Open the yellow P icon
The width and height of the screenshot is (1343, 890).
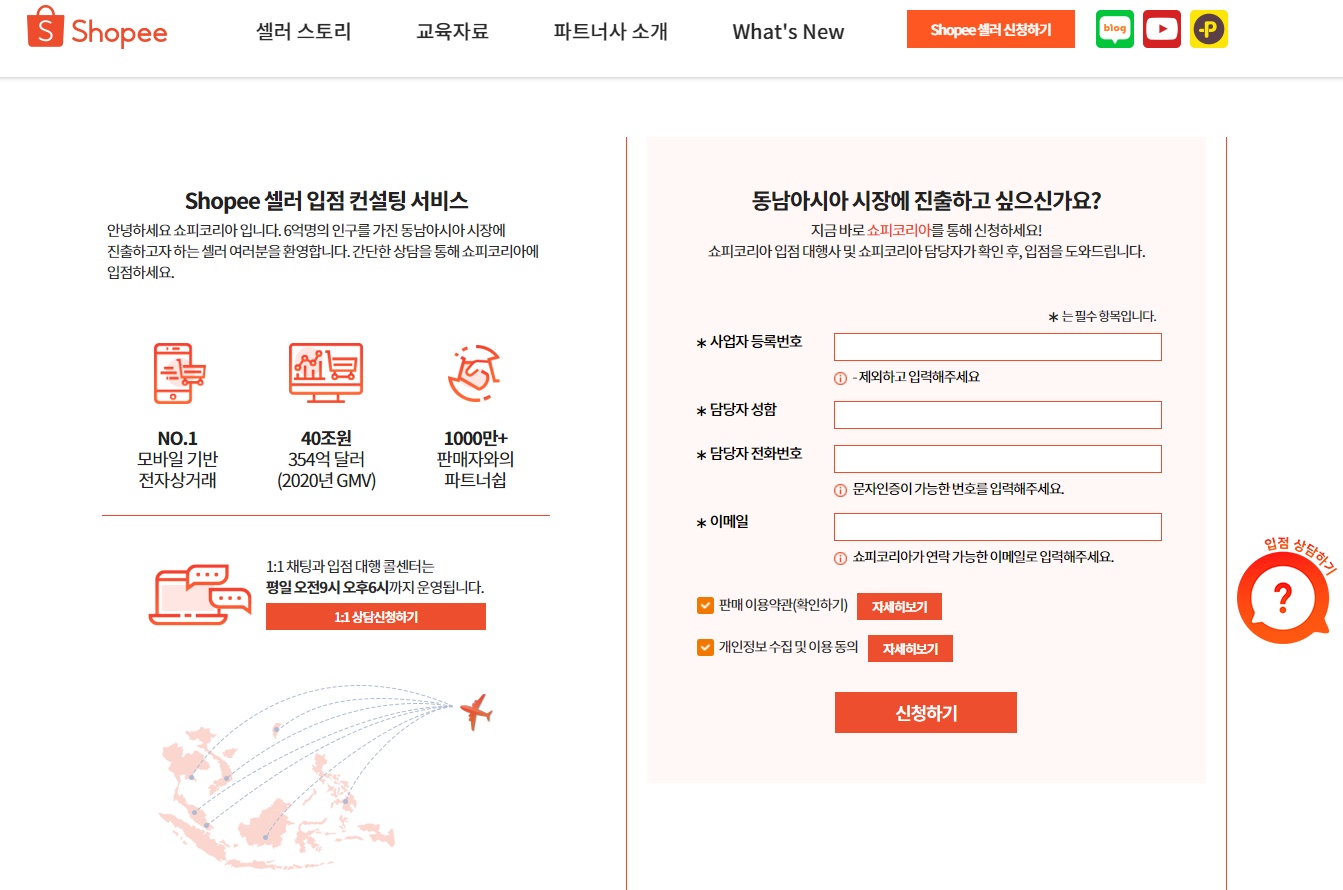coord(1209,29)
